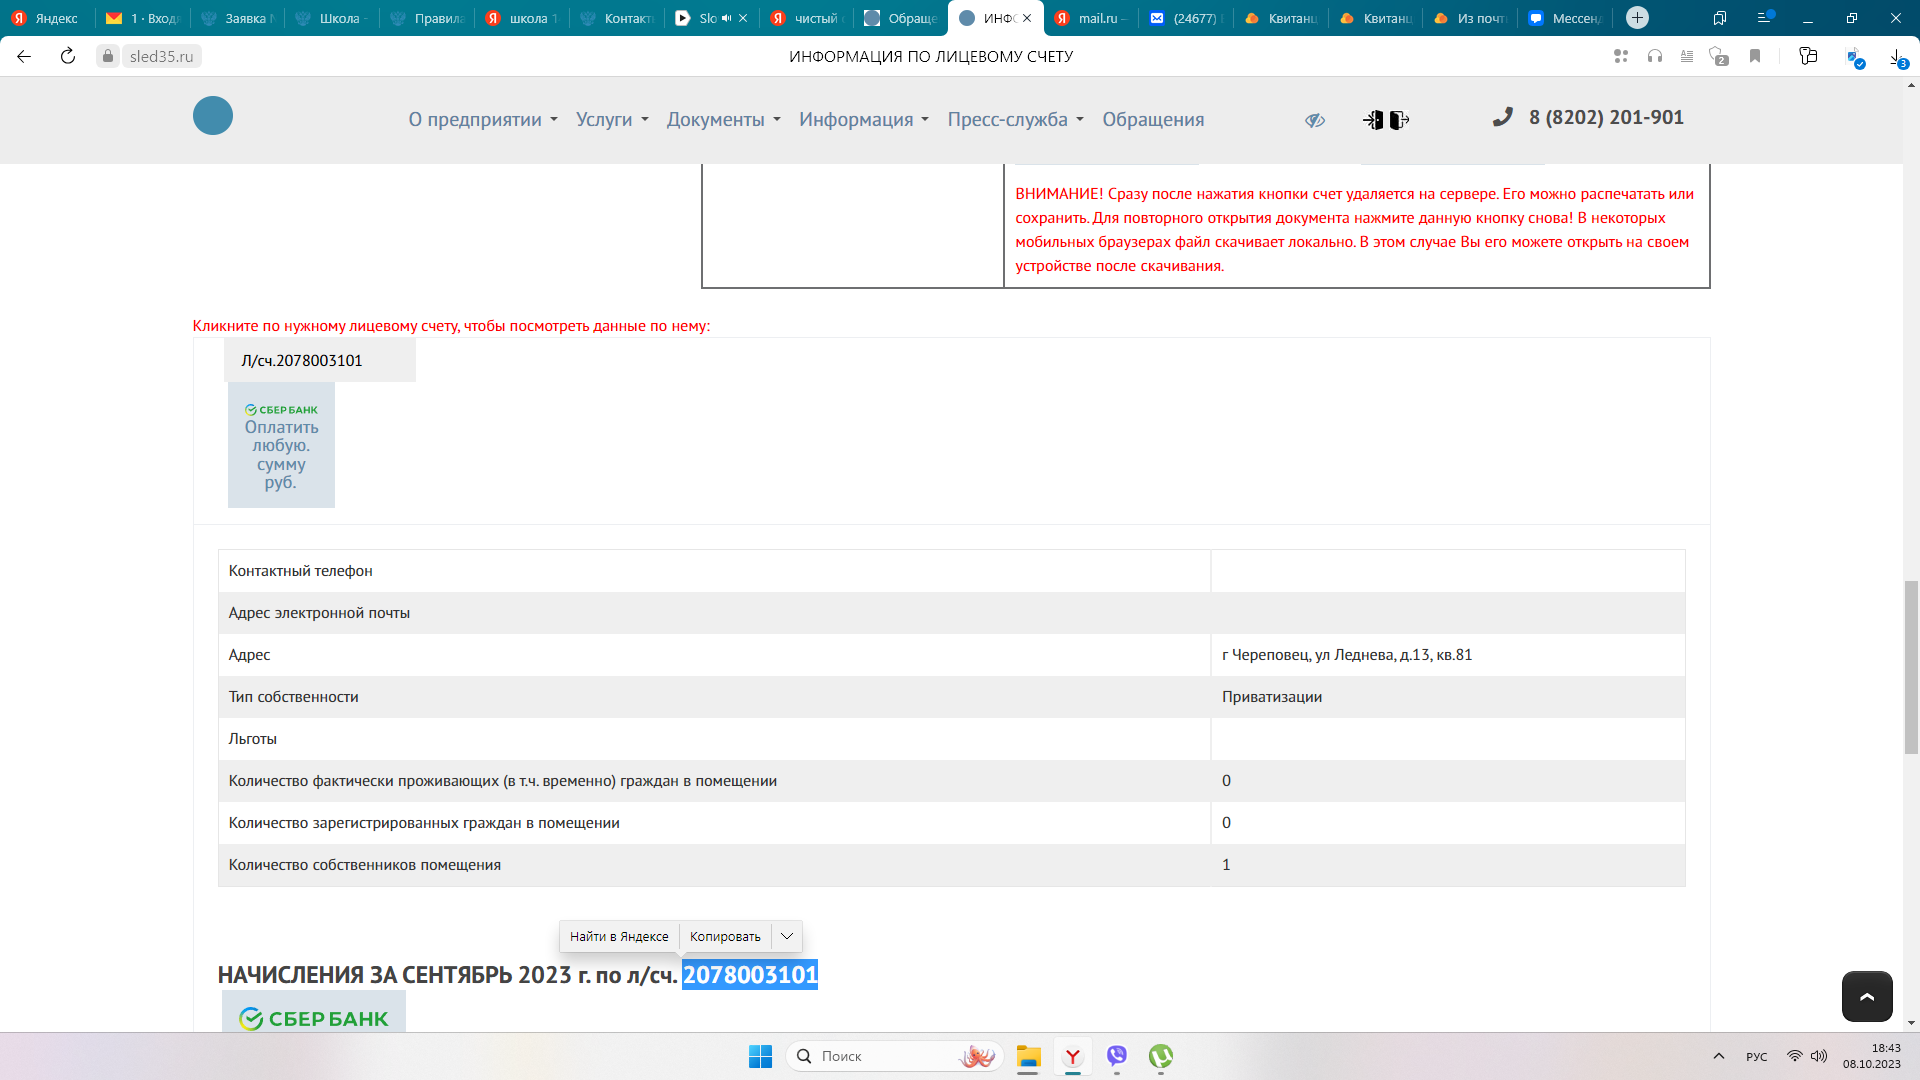
Task: Click the round blue site logo
Action: pyautogui.click(x=213, y=116)
